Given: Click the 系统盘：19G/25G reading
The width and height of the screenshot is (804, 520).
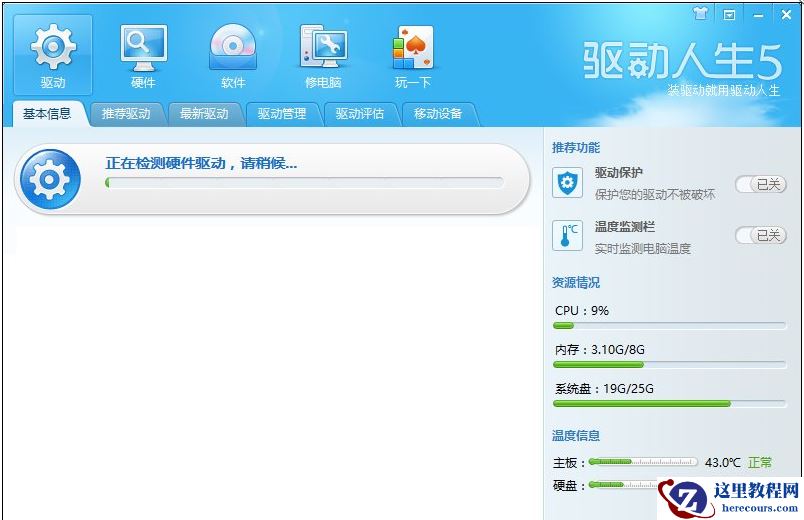Looking at the screenshot, I should click(604, 389).
